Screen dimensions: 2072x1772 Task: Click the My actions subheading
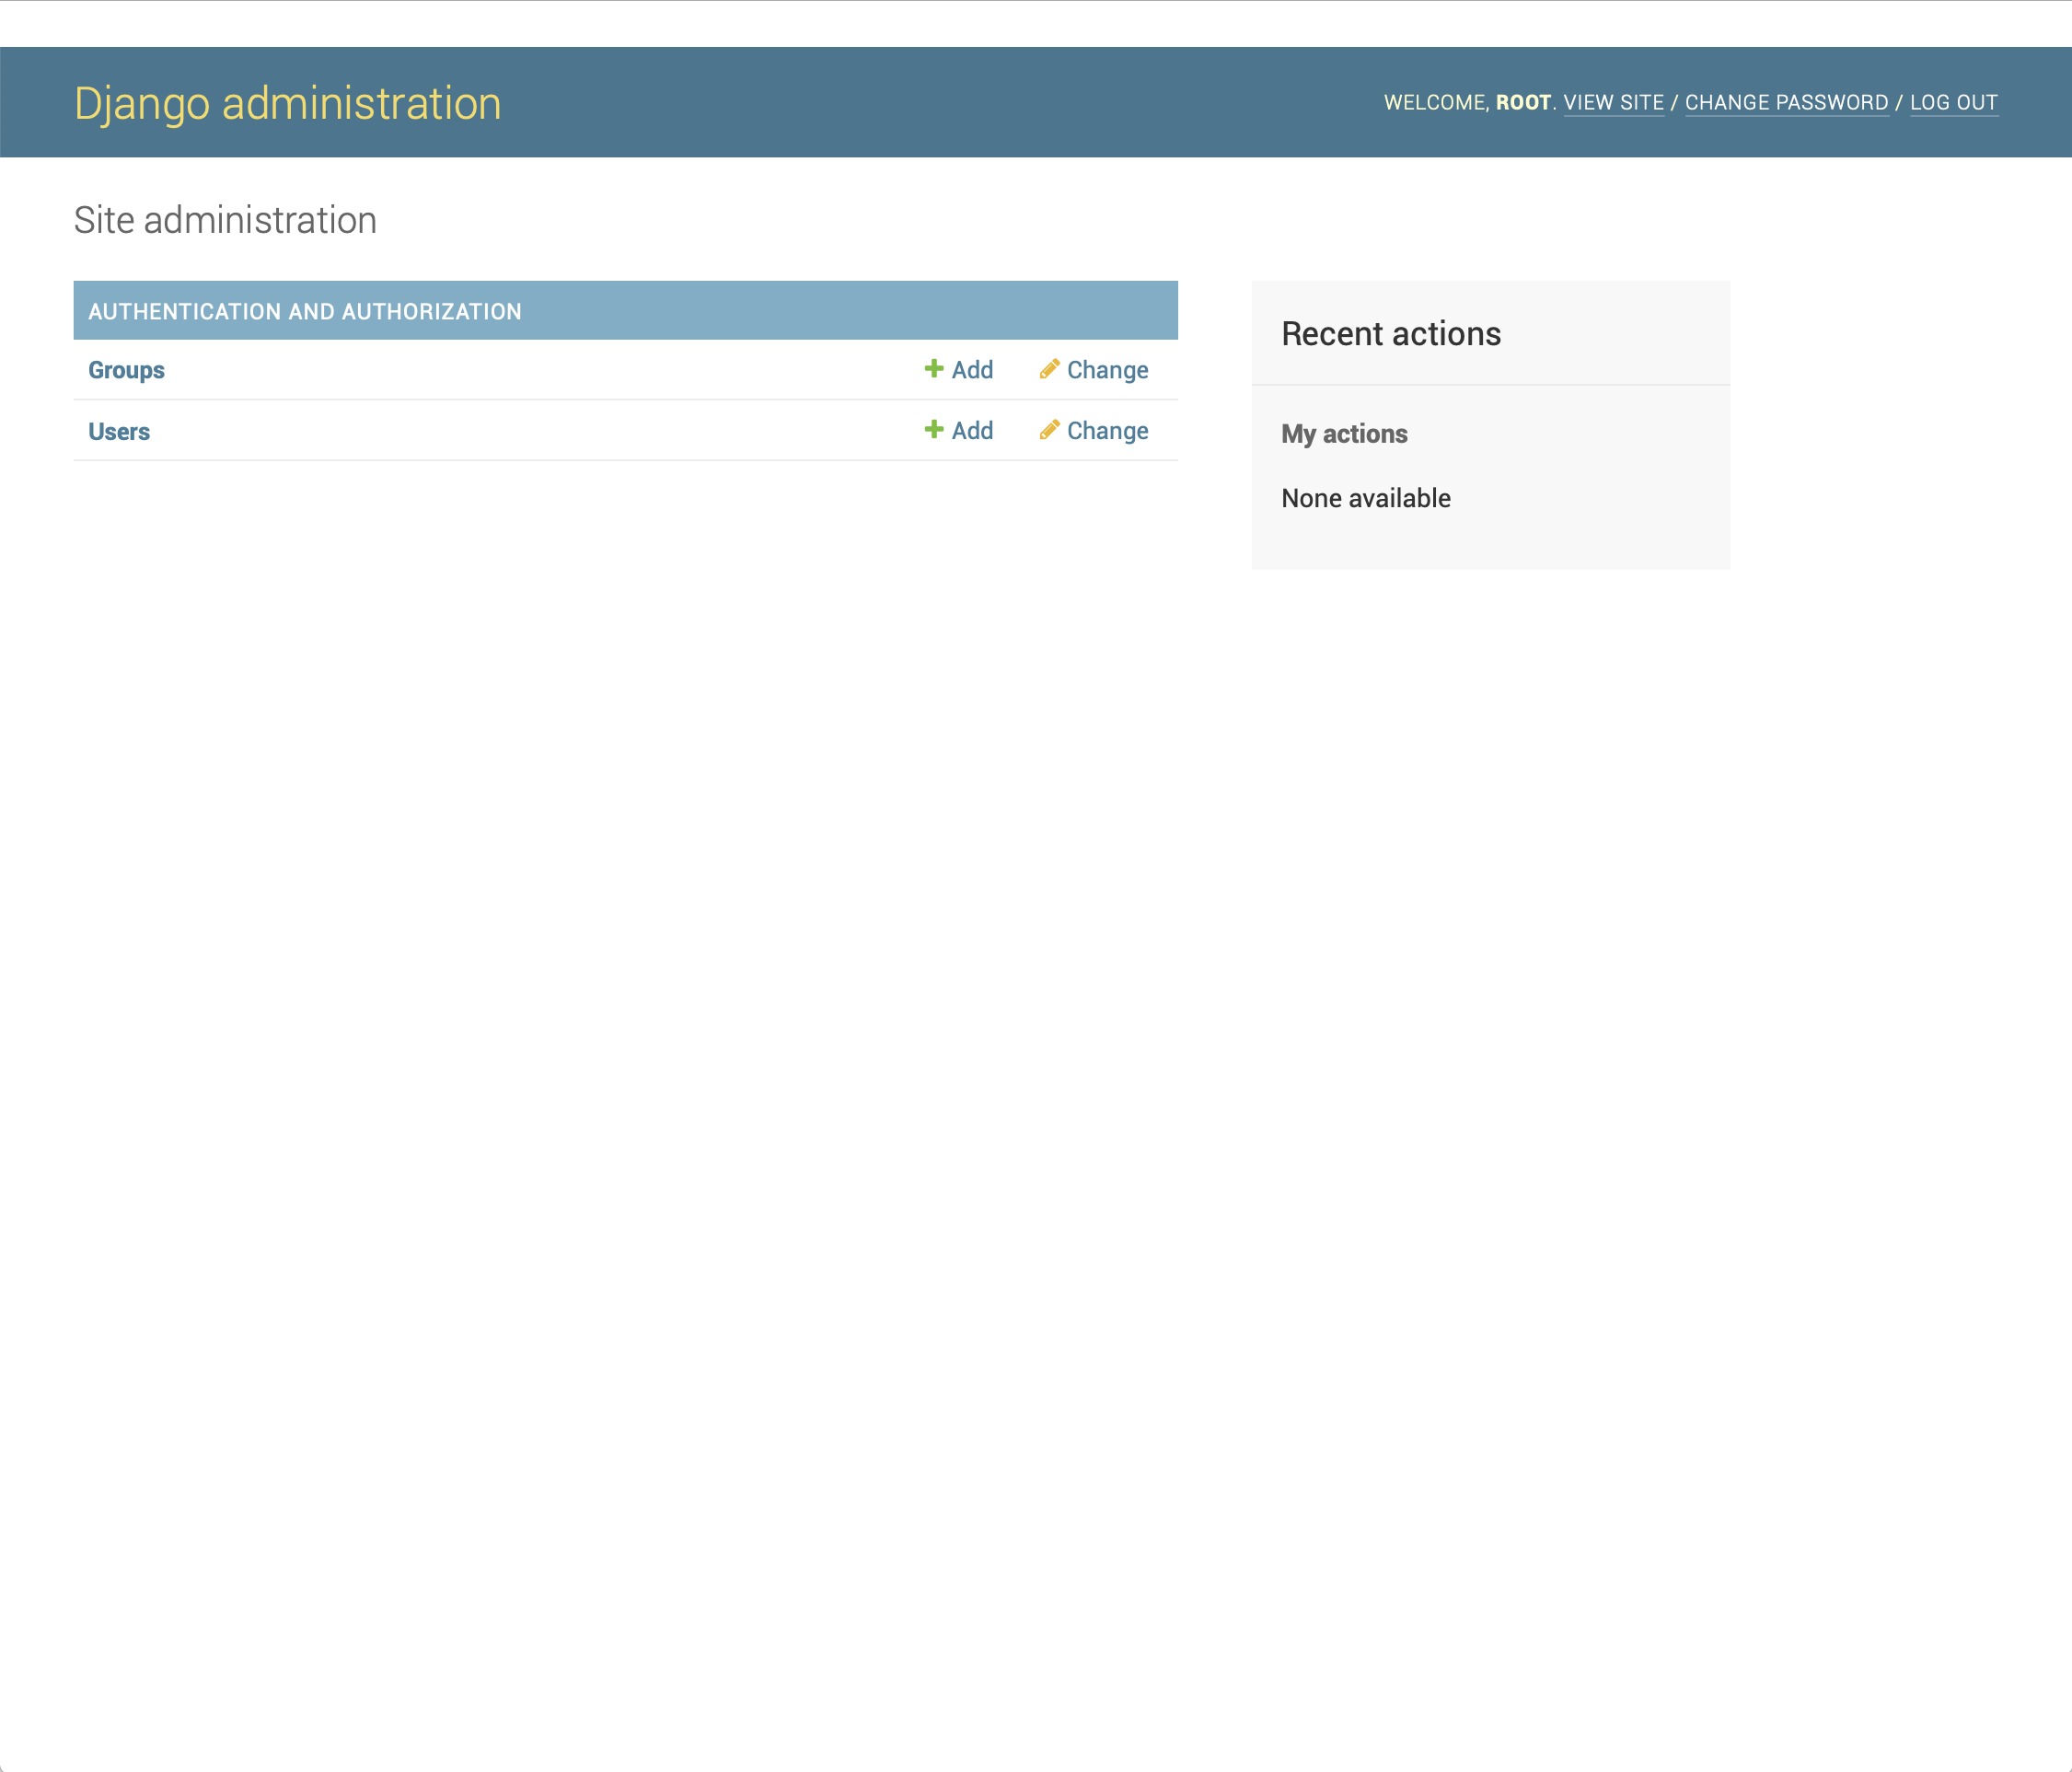(x=1344, y=434)
